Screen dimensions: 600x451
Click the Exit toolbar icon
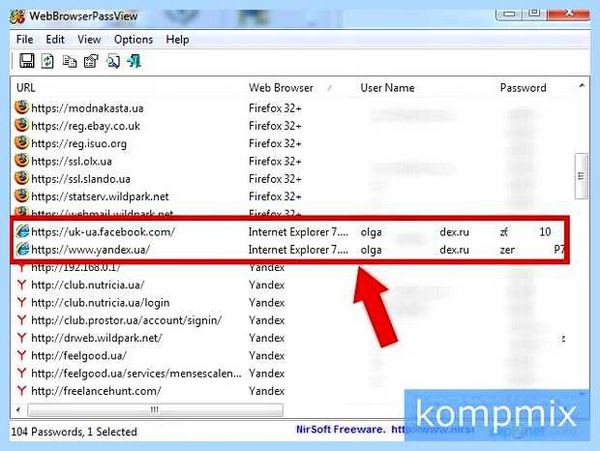(x=134, y=61)
